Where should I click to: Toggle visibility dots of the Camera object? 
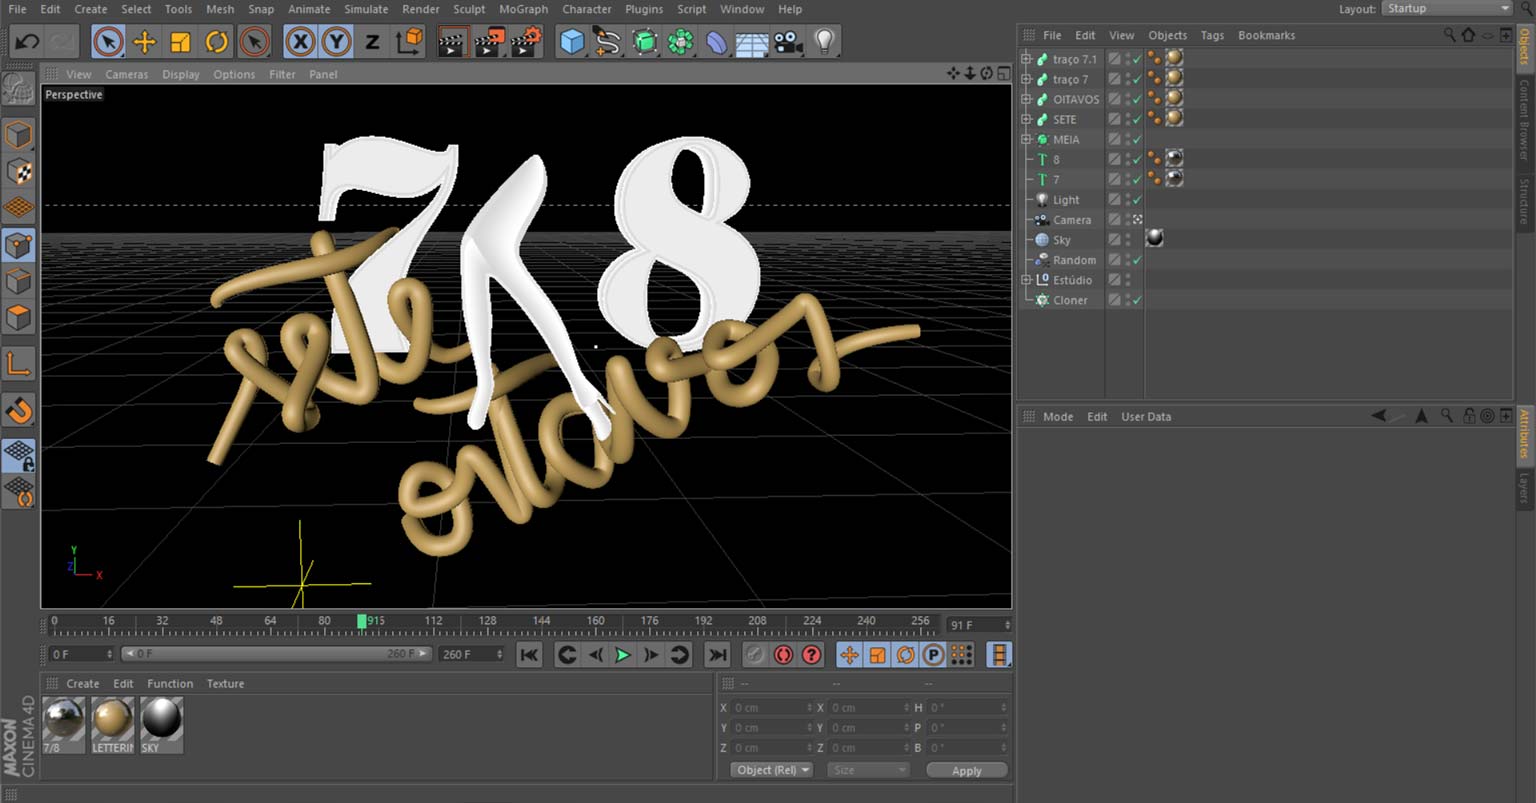pos(1128,220)
